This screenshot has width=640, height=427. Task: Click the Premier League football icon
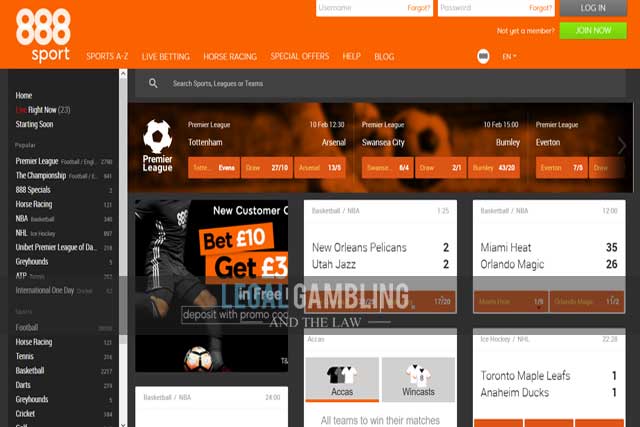(x=158, y=137)
